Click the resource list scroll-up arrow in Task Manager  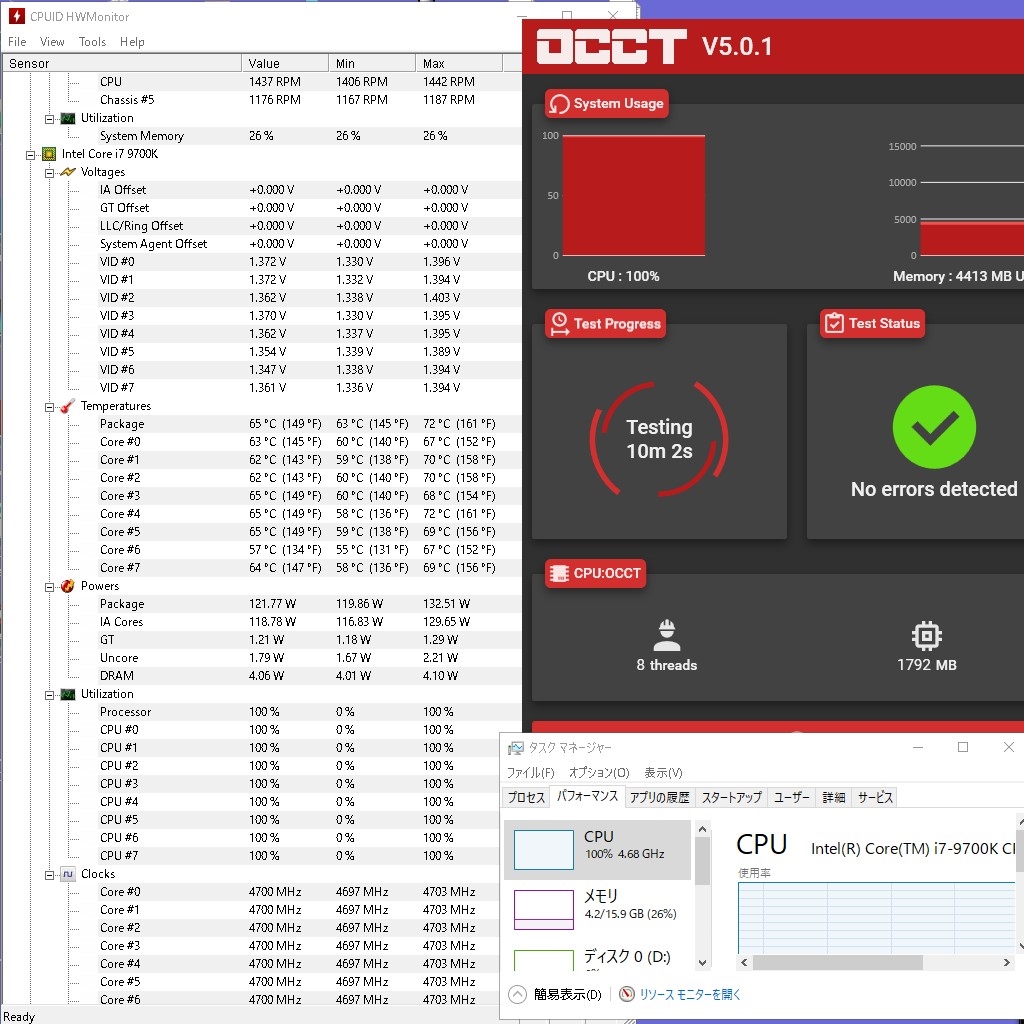coord(702,829)
